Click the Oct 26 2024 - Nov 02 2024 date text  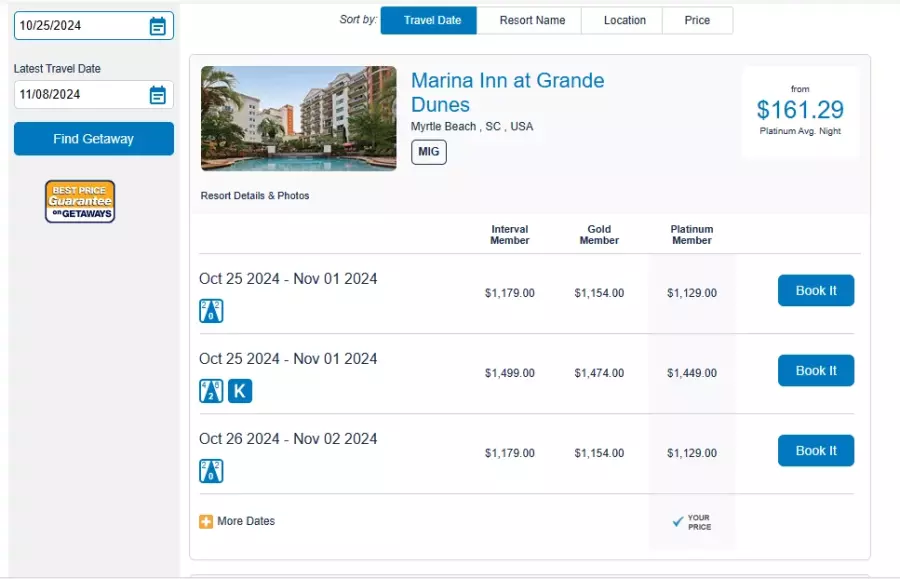[x=288, y=439]
